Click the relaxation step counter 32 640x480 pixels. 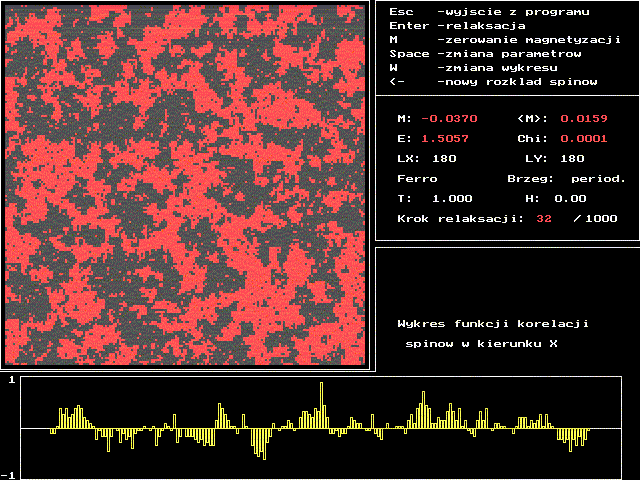click(x=544, y=218)
